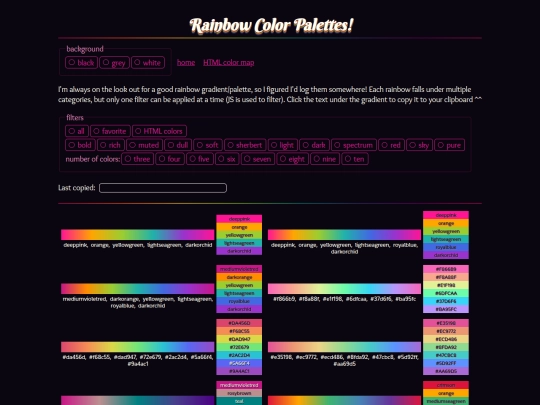Filter palettes by 'dark'
The image size is (540, 405).
pyautogui.click(x=314, y=145)
